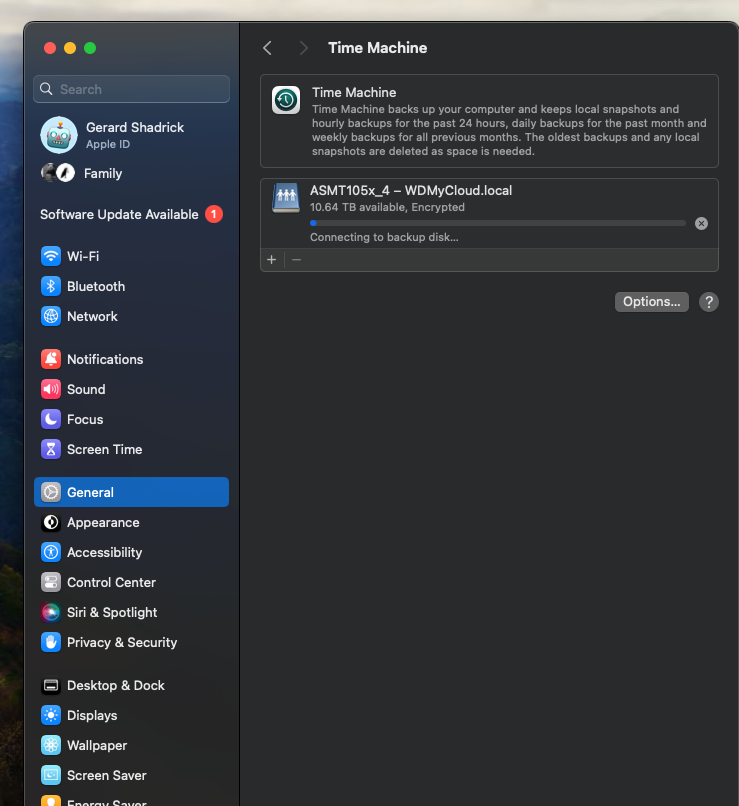Image resolution: width=739 pixels, height=806 pixels.
Task: Click the Wallpaper flower icon
Action: (x=51, y=745)
